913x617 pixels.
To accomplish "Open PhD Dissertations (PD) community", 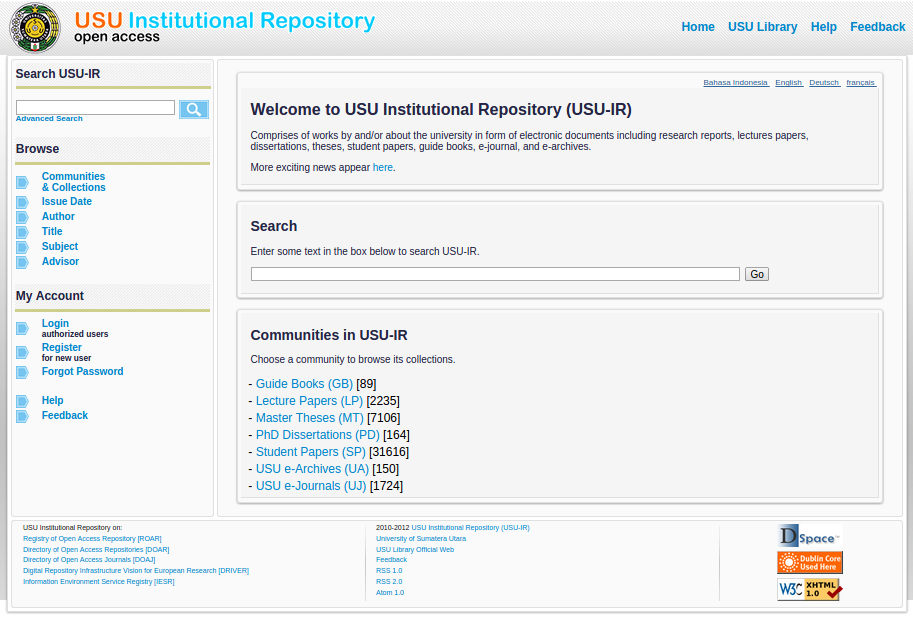I will click(x=317, y=435).
